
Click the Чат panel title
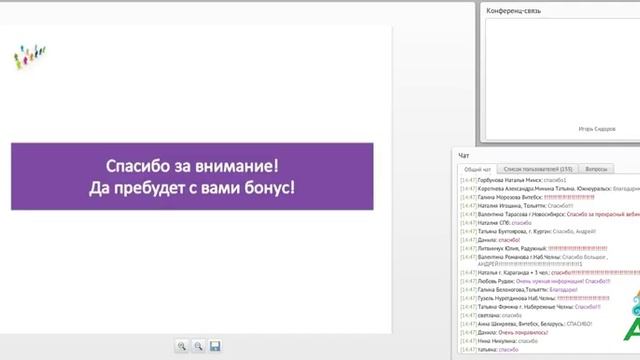(x=464, y=156)
